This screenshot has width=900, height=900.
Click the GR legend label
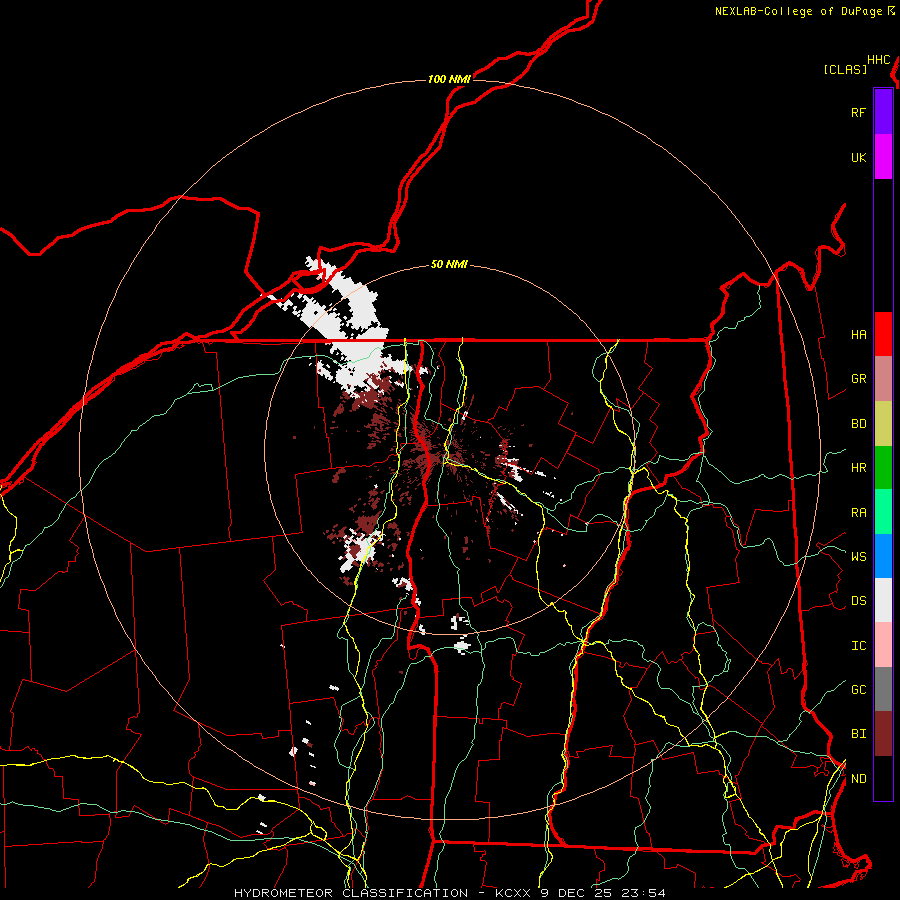[x=858, y=379]
